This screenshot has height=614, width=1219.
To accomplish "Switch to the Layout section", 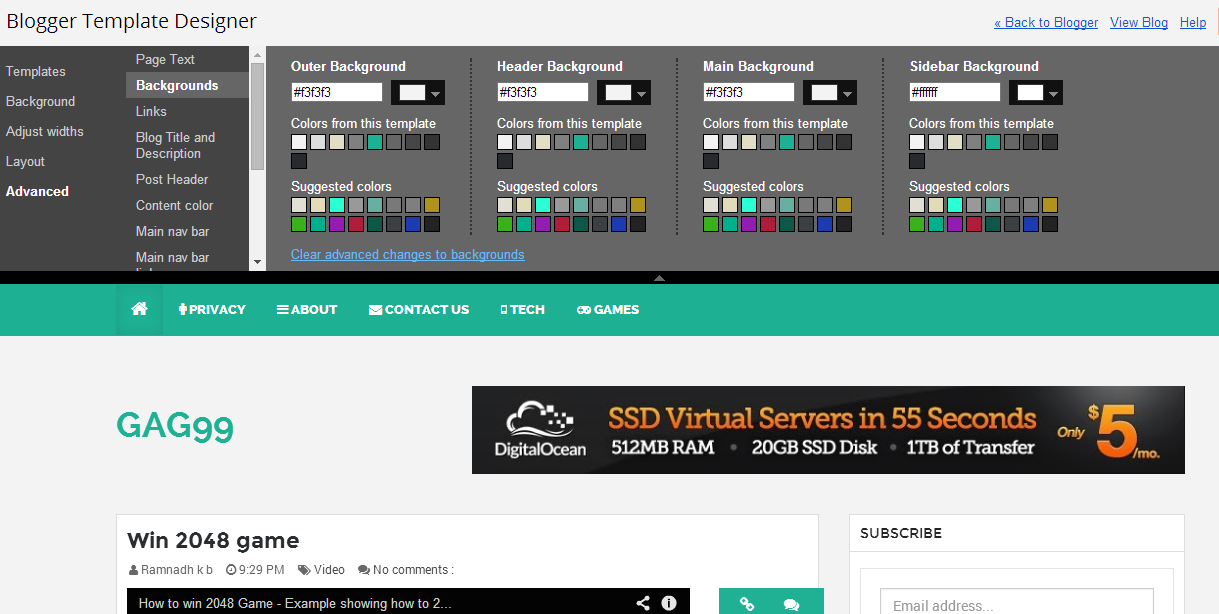I will click(x=25, y=161).
